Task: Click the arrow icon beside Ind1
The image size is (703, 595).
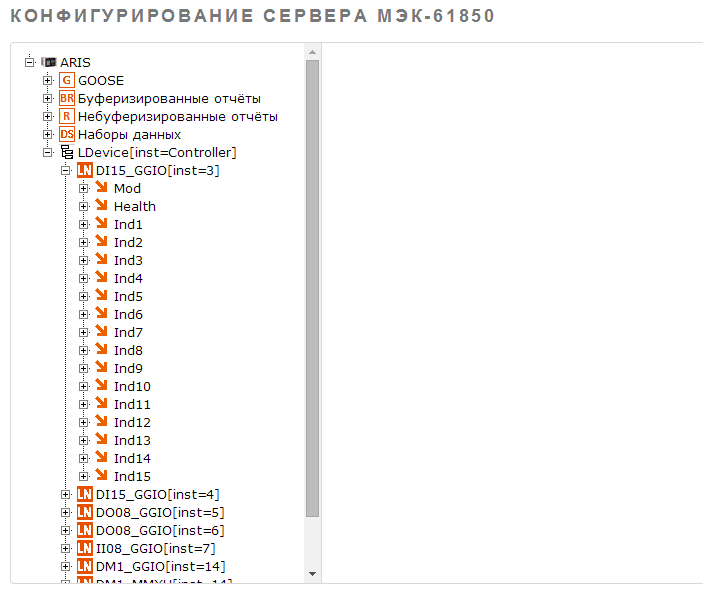Action: (x=102, y=223)
